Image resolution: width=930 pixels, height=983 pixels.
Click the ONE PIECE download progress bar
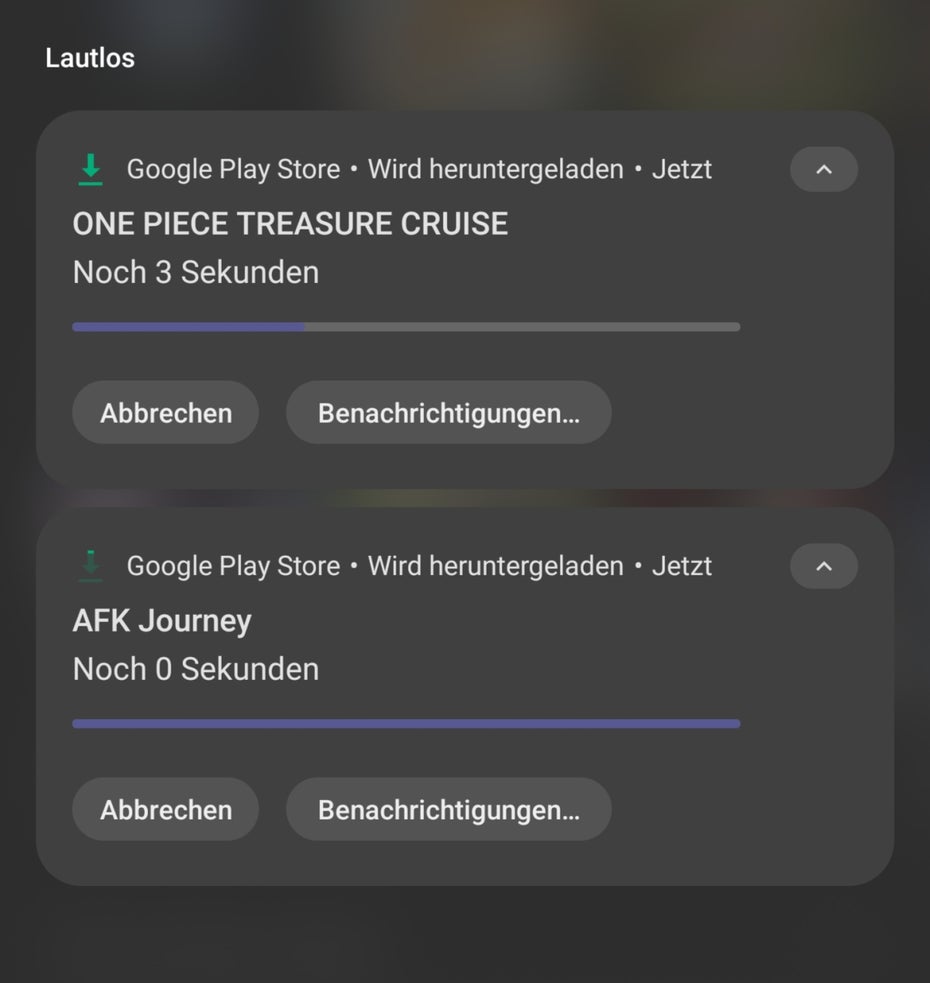pos(406,327)
